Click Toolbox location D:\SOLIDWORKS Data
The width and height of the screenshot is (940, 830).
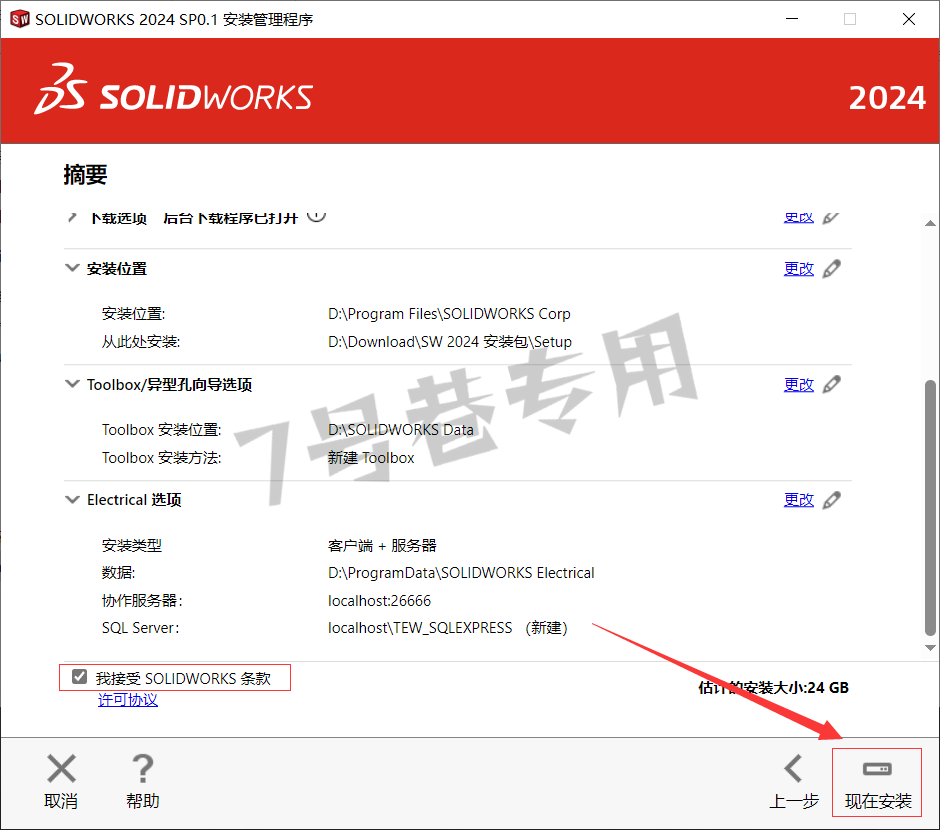(400, 430)
